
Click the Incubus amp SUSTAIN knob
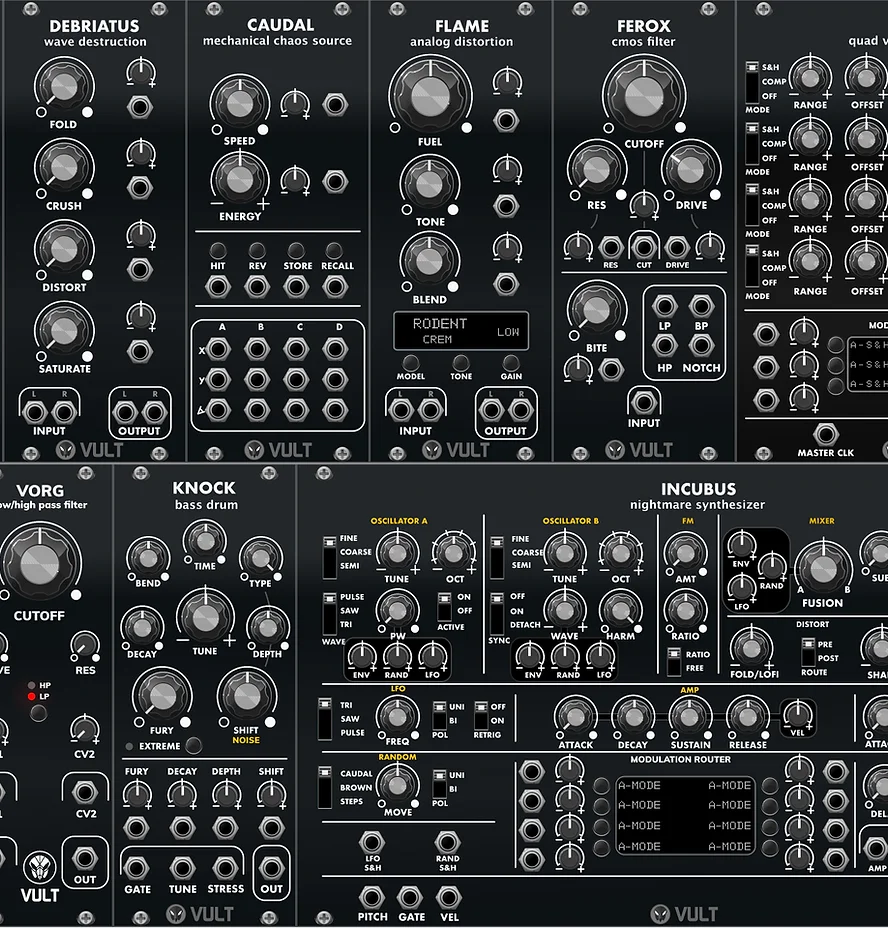point(689,717)
